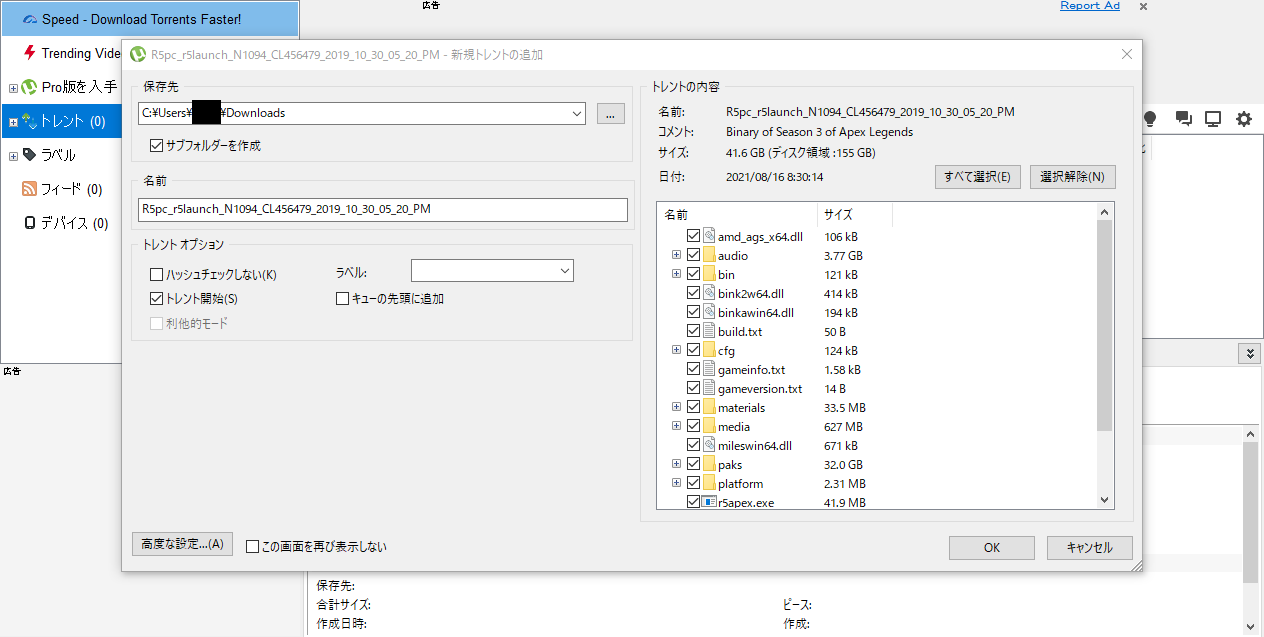
Task: Uncheck the media folder checkbox
Action: coord(693,426)
